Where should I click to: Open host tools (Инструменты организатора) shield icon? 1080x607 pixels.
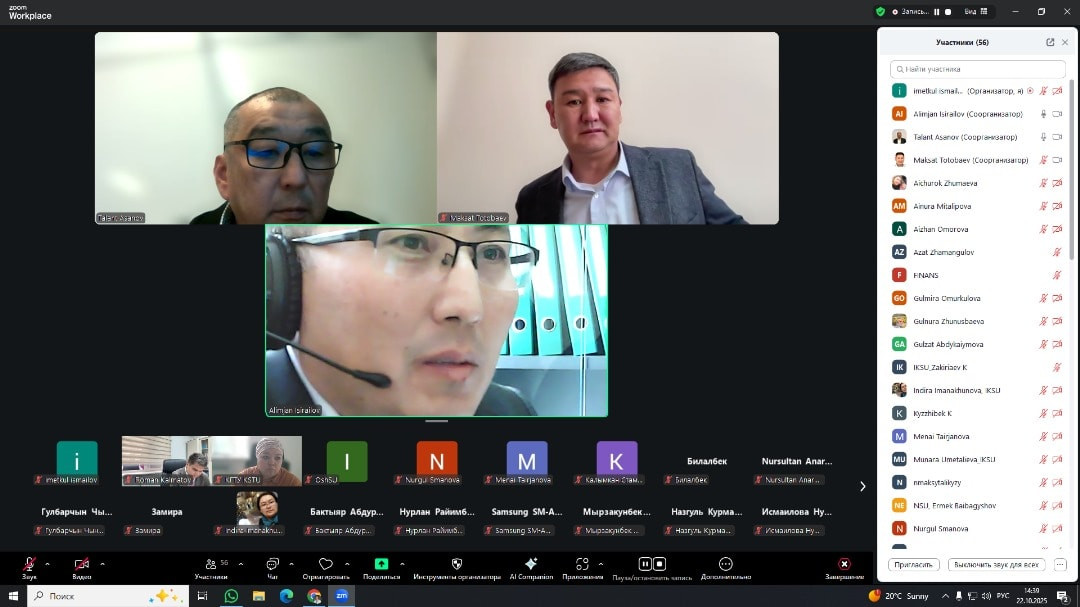tap(457, 565)
